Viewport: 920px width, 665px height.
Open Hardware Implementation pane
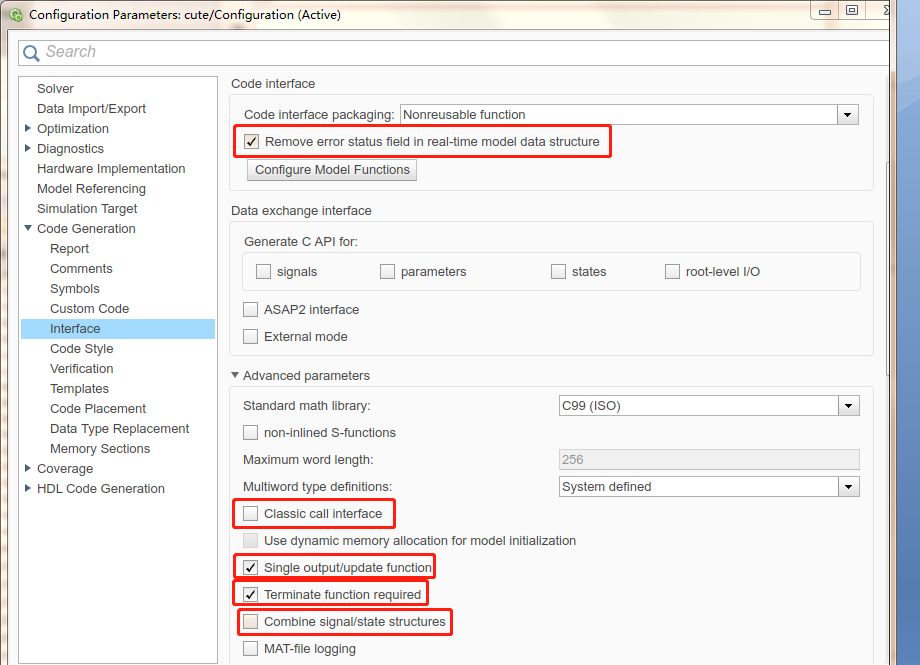pos(111,168)
